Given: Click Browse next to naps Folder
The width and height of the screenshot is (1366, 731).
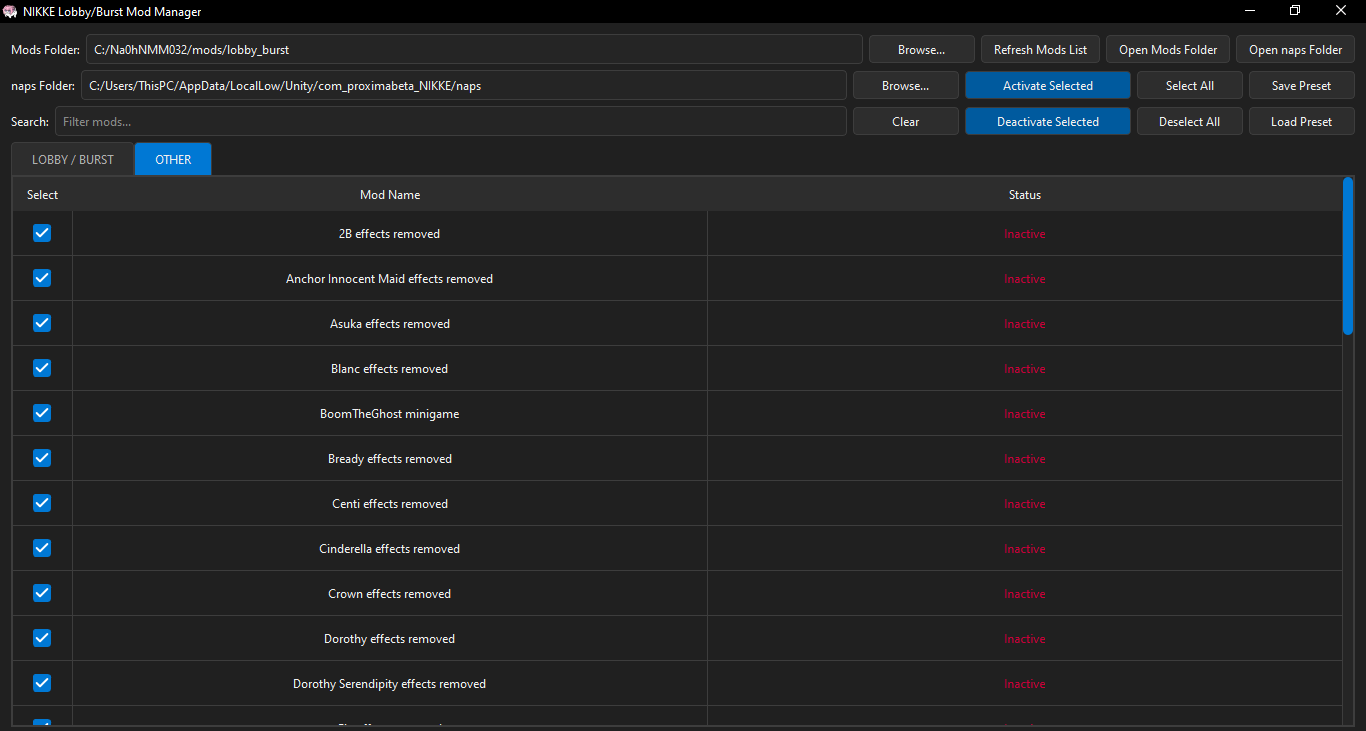Looking at the screenshot, I should coord(905,85).
